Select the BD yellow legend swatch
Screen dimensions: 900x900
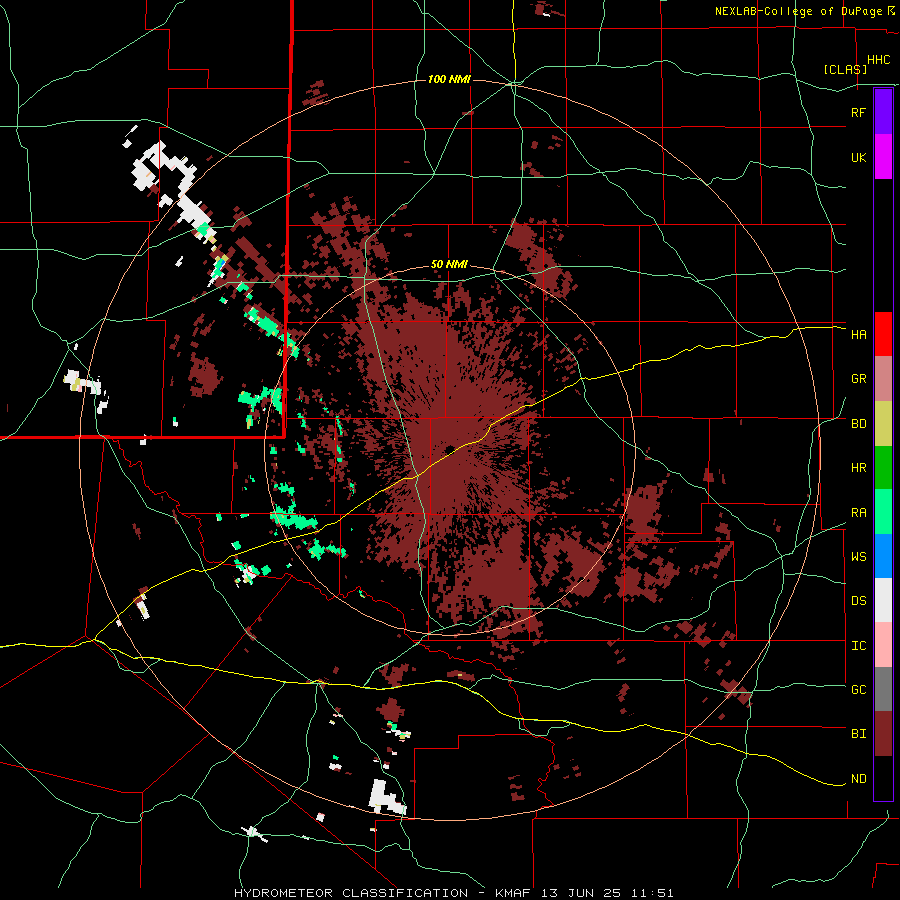pyautogui.click(x=883, y=424)
